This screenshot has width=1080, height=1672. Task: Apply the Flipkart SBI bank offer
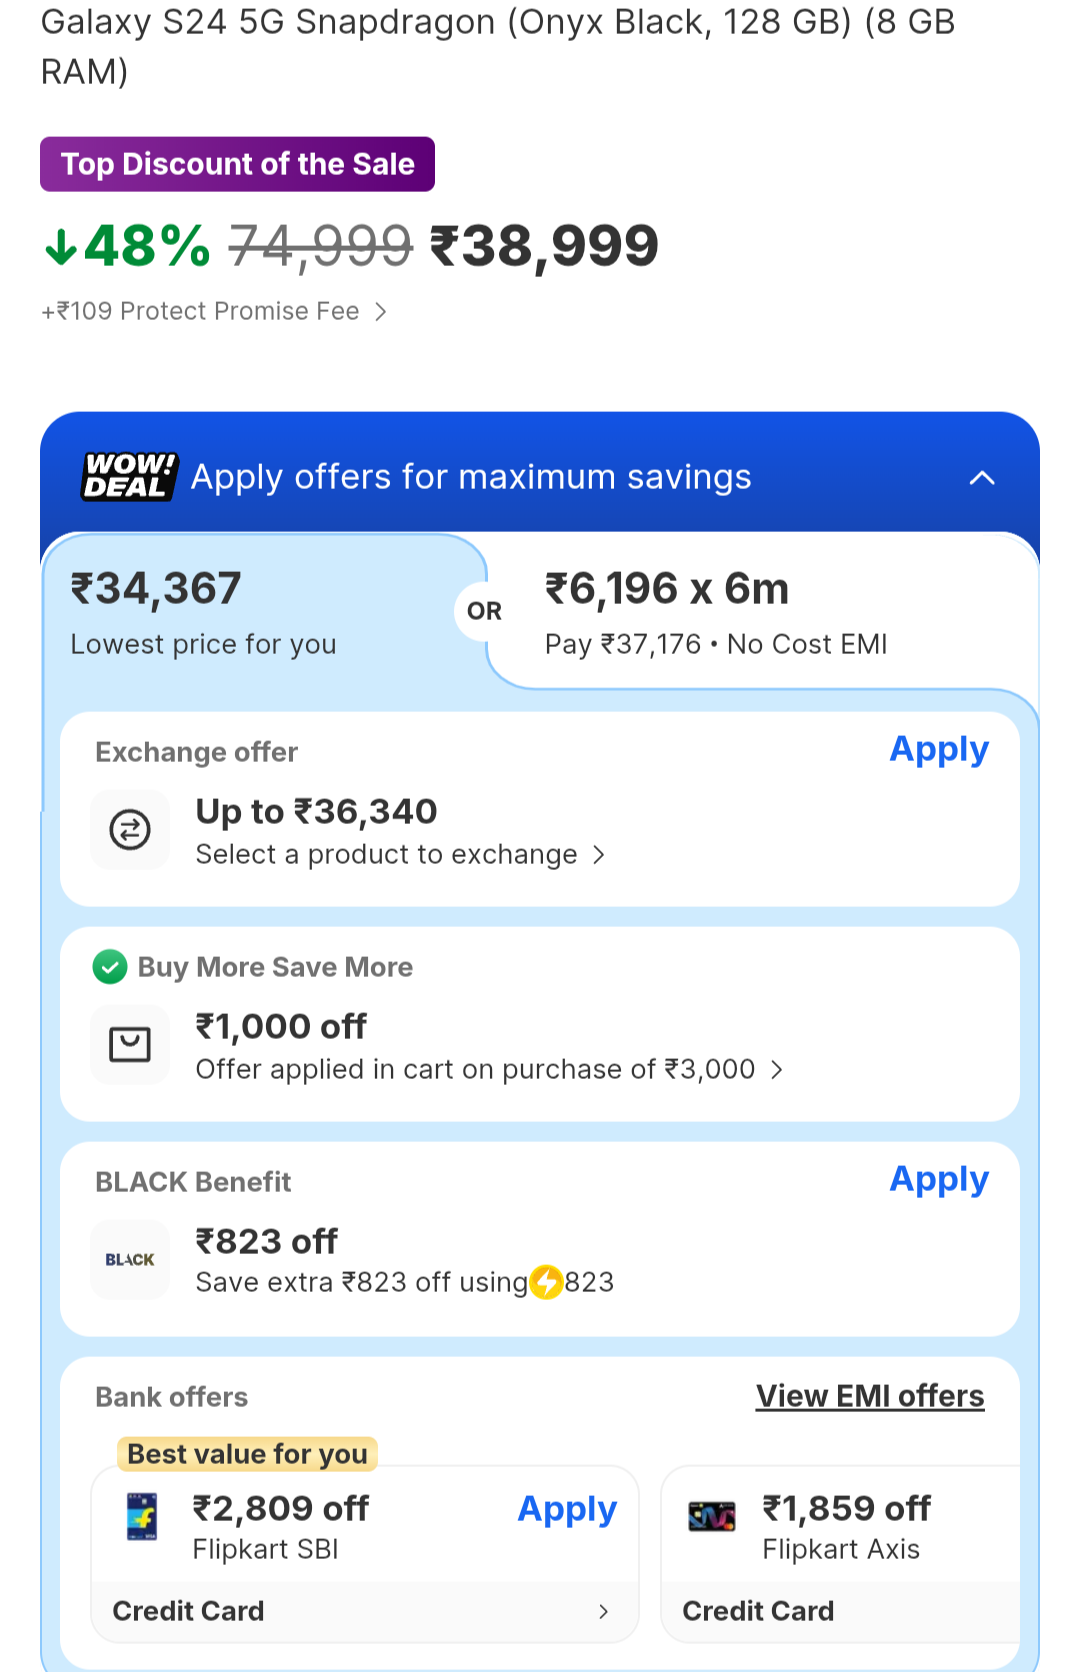(x=567, y=1510)
